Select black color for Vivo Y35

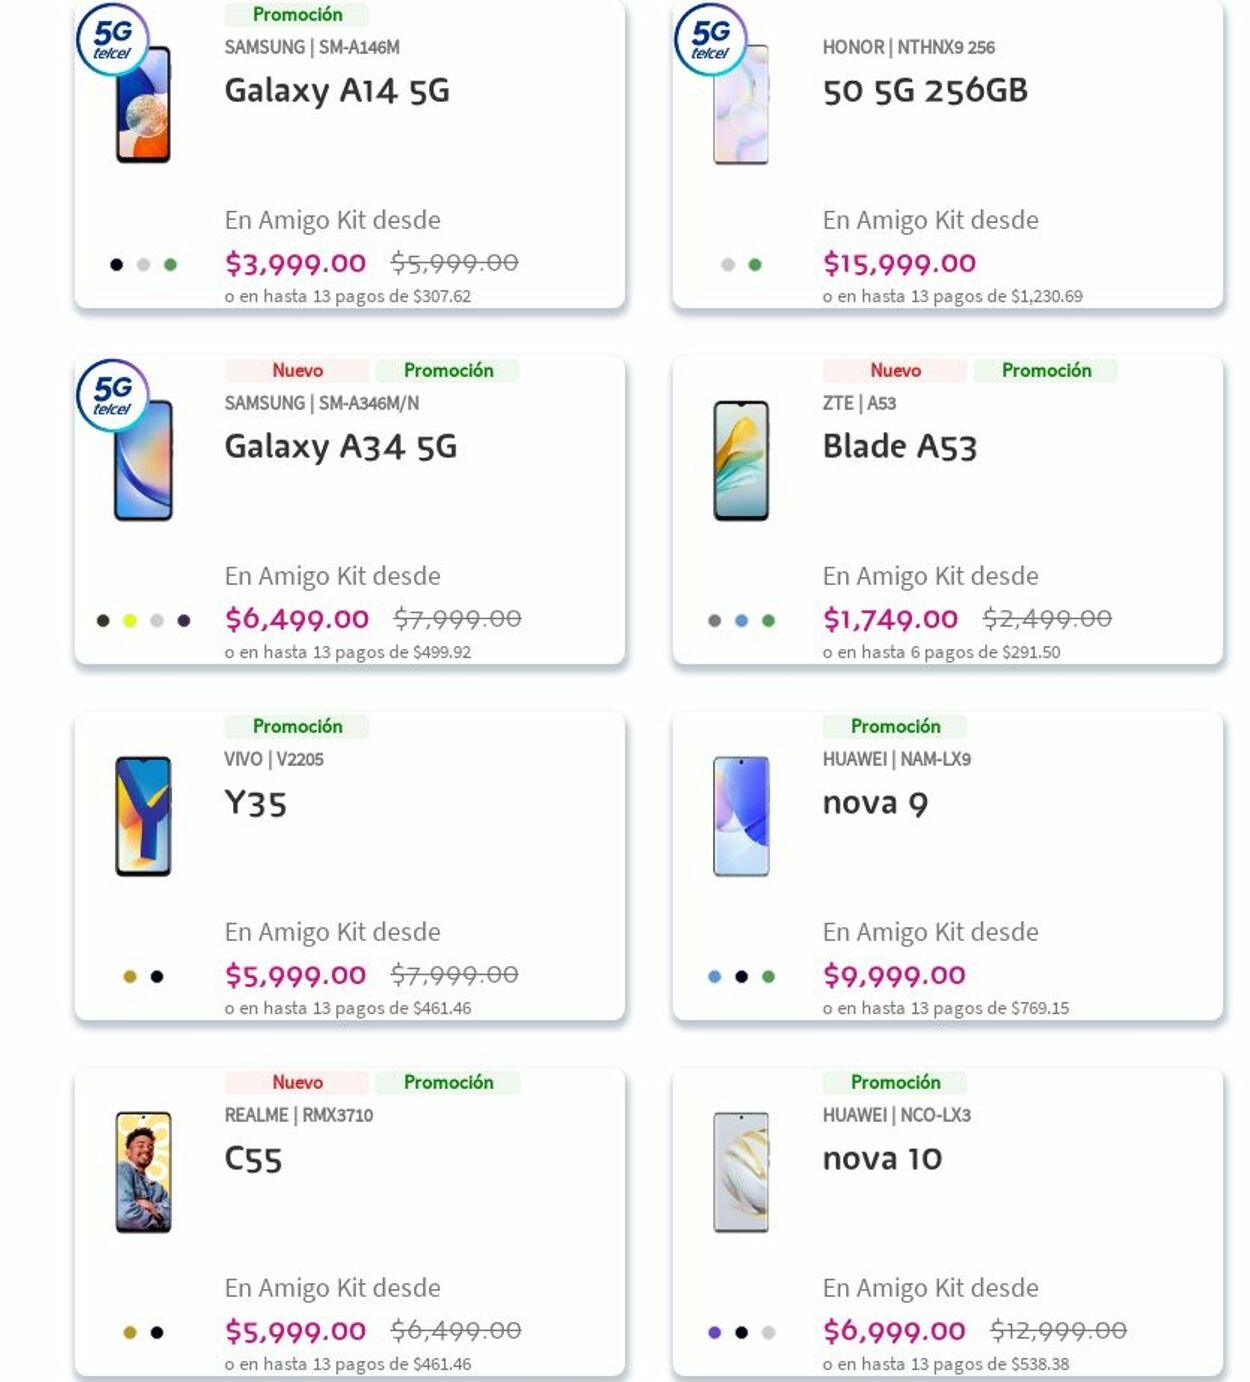pyautogui.click(x=157, y=977)
